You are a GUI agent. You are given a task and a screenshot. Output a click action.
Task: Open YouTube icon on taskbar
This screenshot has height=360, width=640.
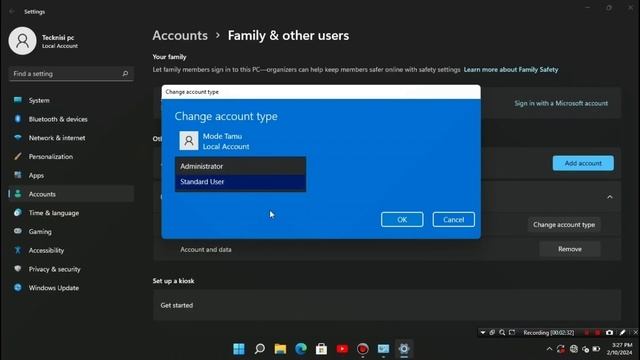tap(342, 349)
